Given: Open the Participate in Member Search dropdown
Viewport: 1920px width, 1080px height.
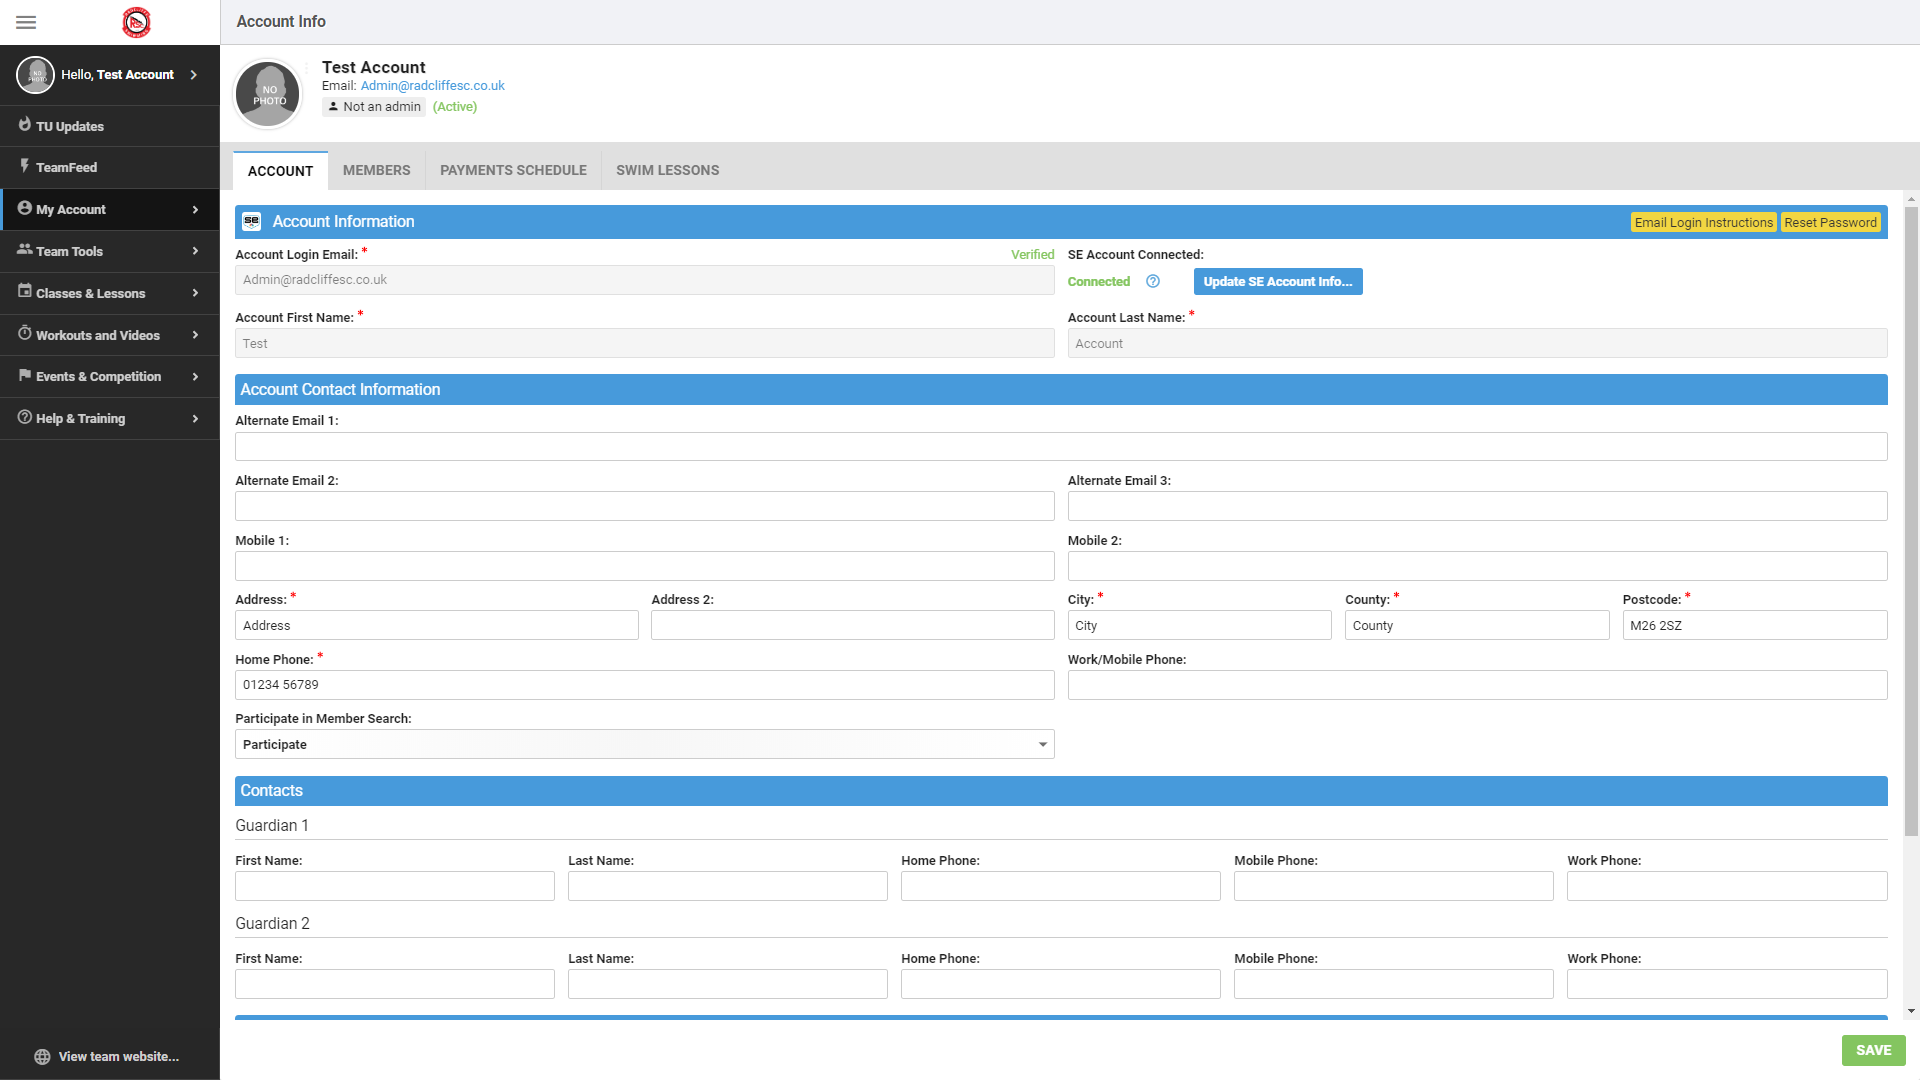Looking at the screenshot, I should pyautogui.click(x=1042, y=744).
